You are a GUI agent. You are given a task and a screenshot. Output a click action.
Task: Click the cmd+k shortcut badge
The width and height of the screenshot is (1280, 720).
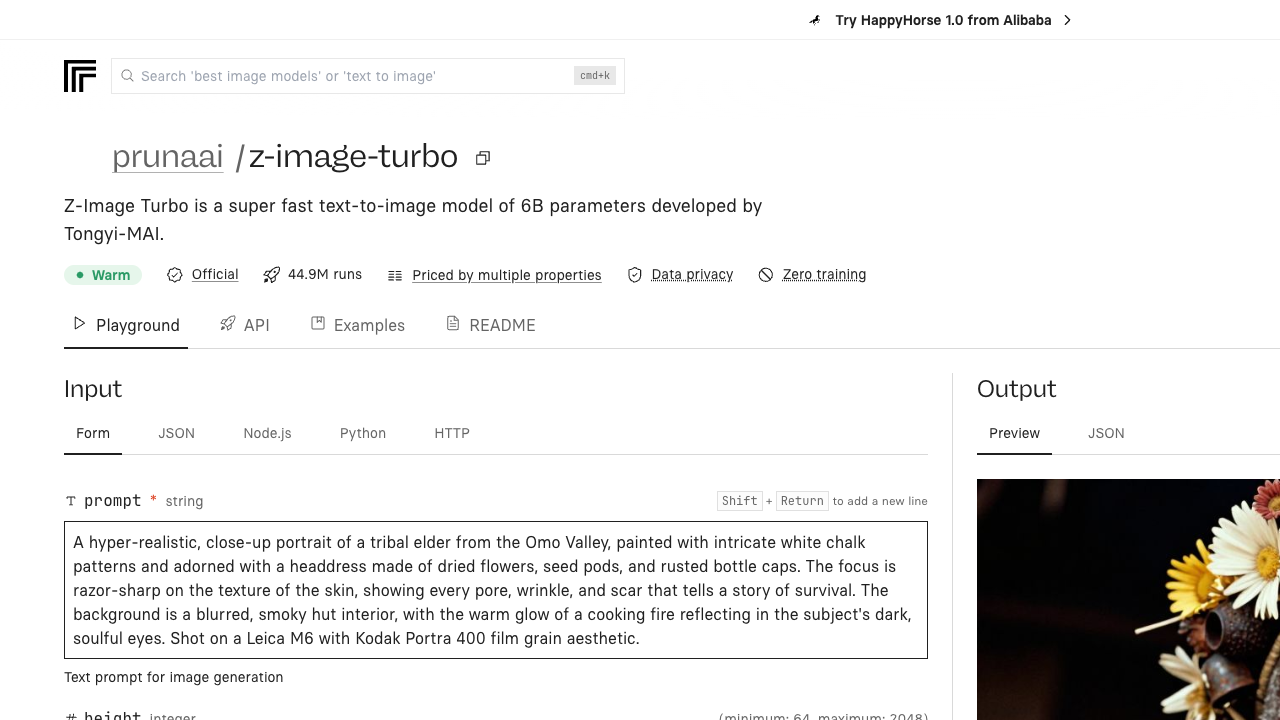(x=595, y=76)
